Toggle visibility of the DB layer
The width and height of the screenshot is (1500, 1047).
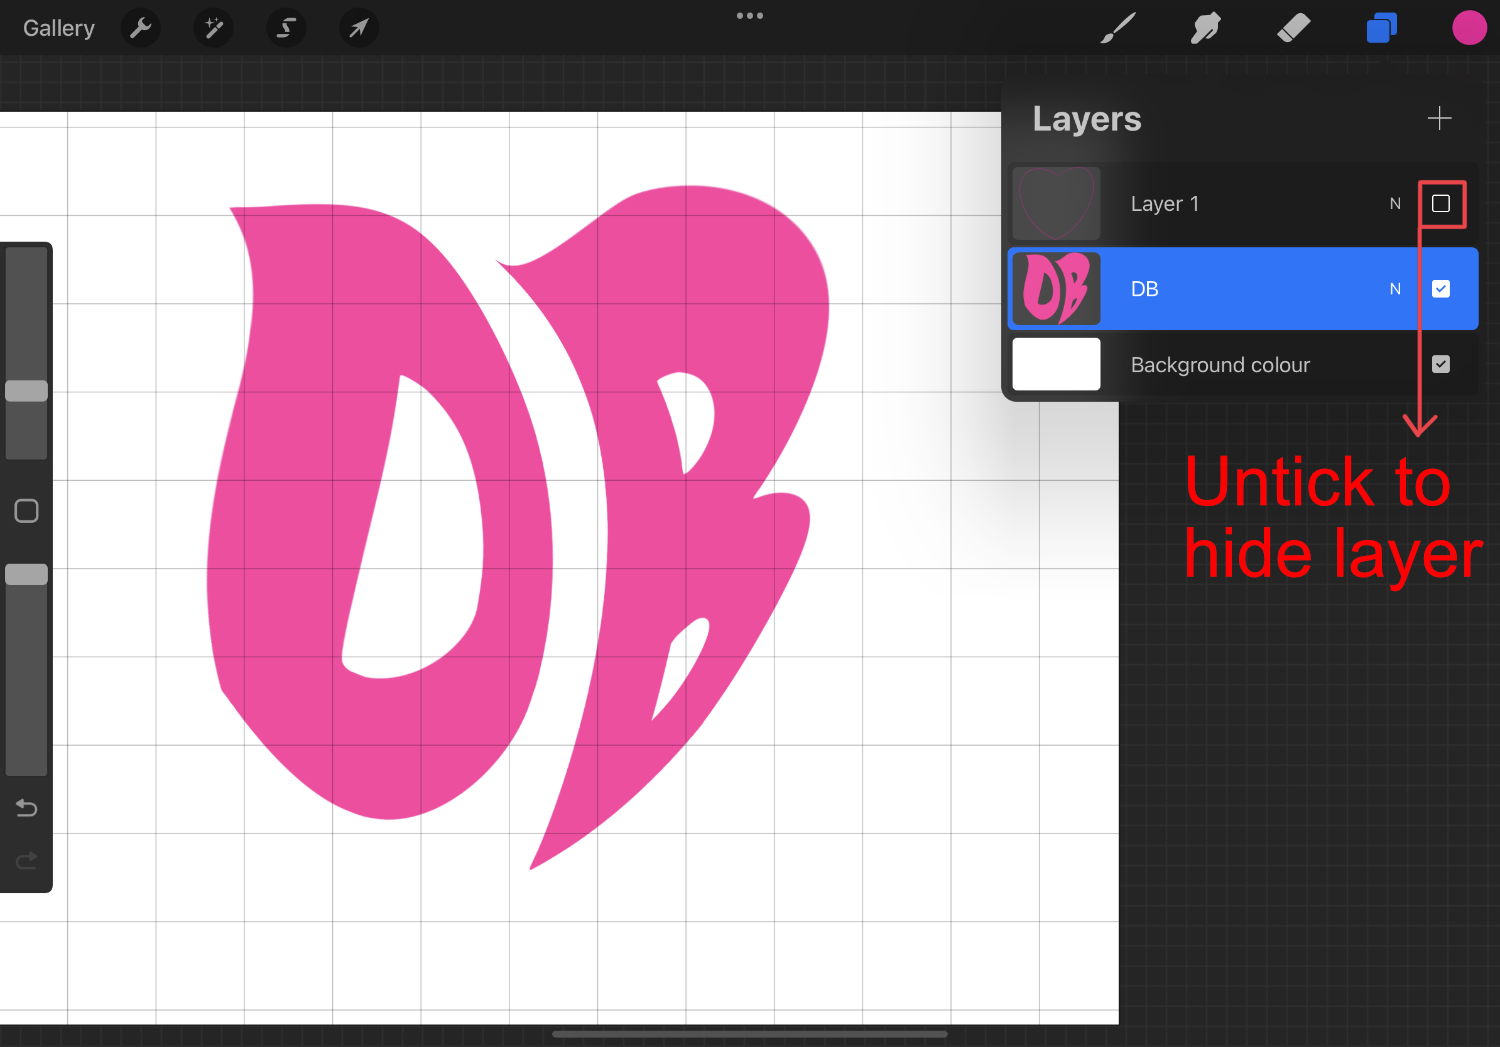click(x=1441, y=288)
